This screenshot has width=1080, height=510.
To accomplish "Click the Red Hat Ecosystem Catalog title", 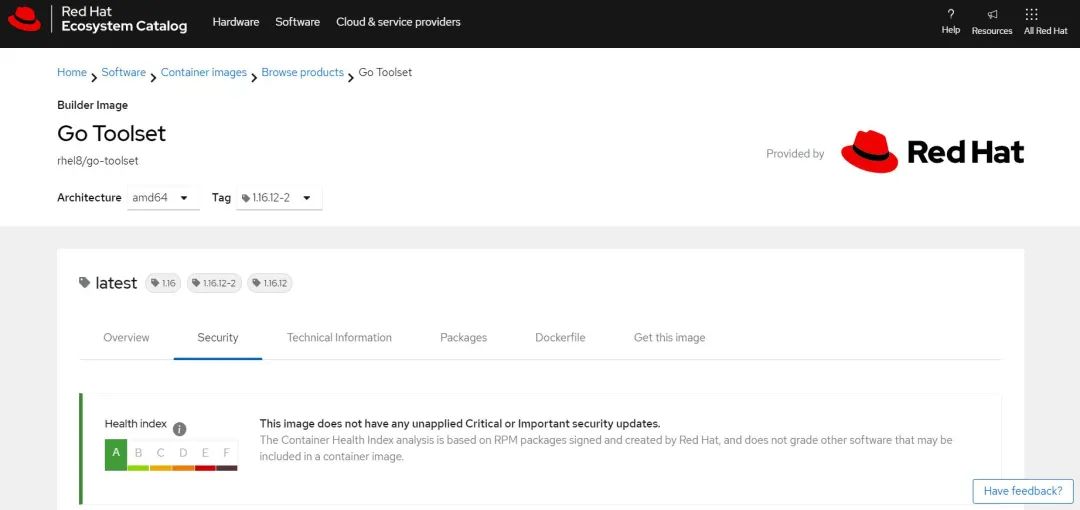I will click(x=124, y=19).
